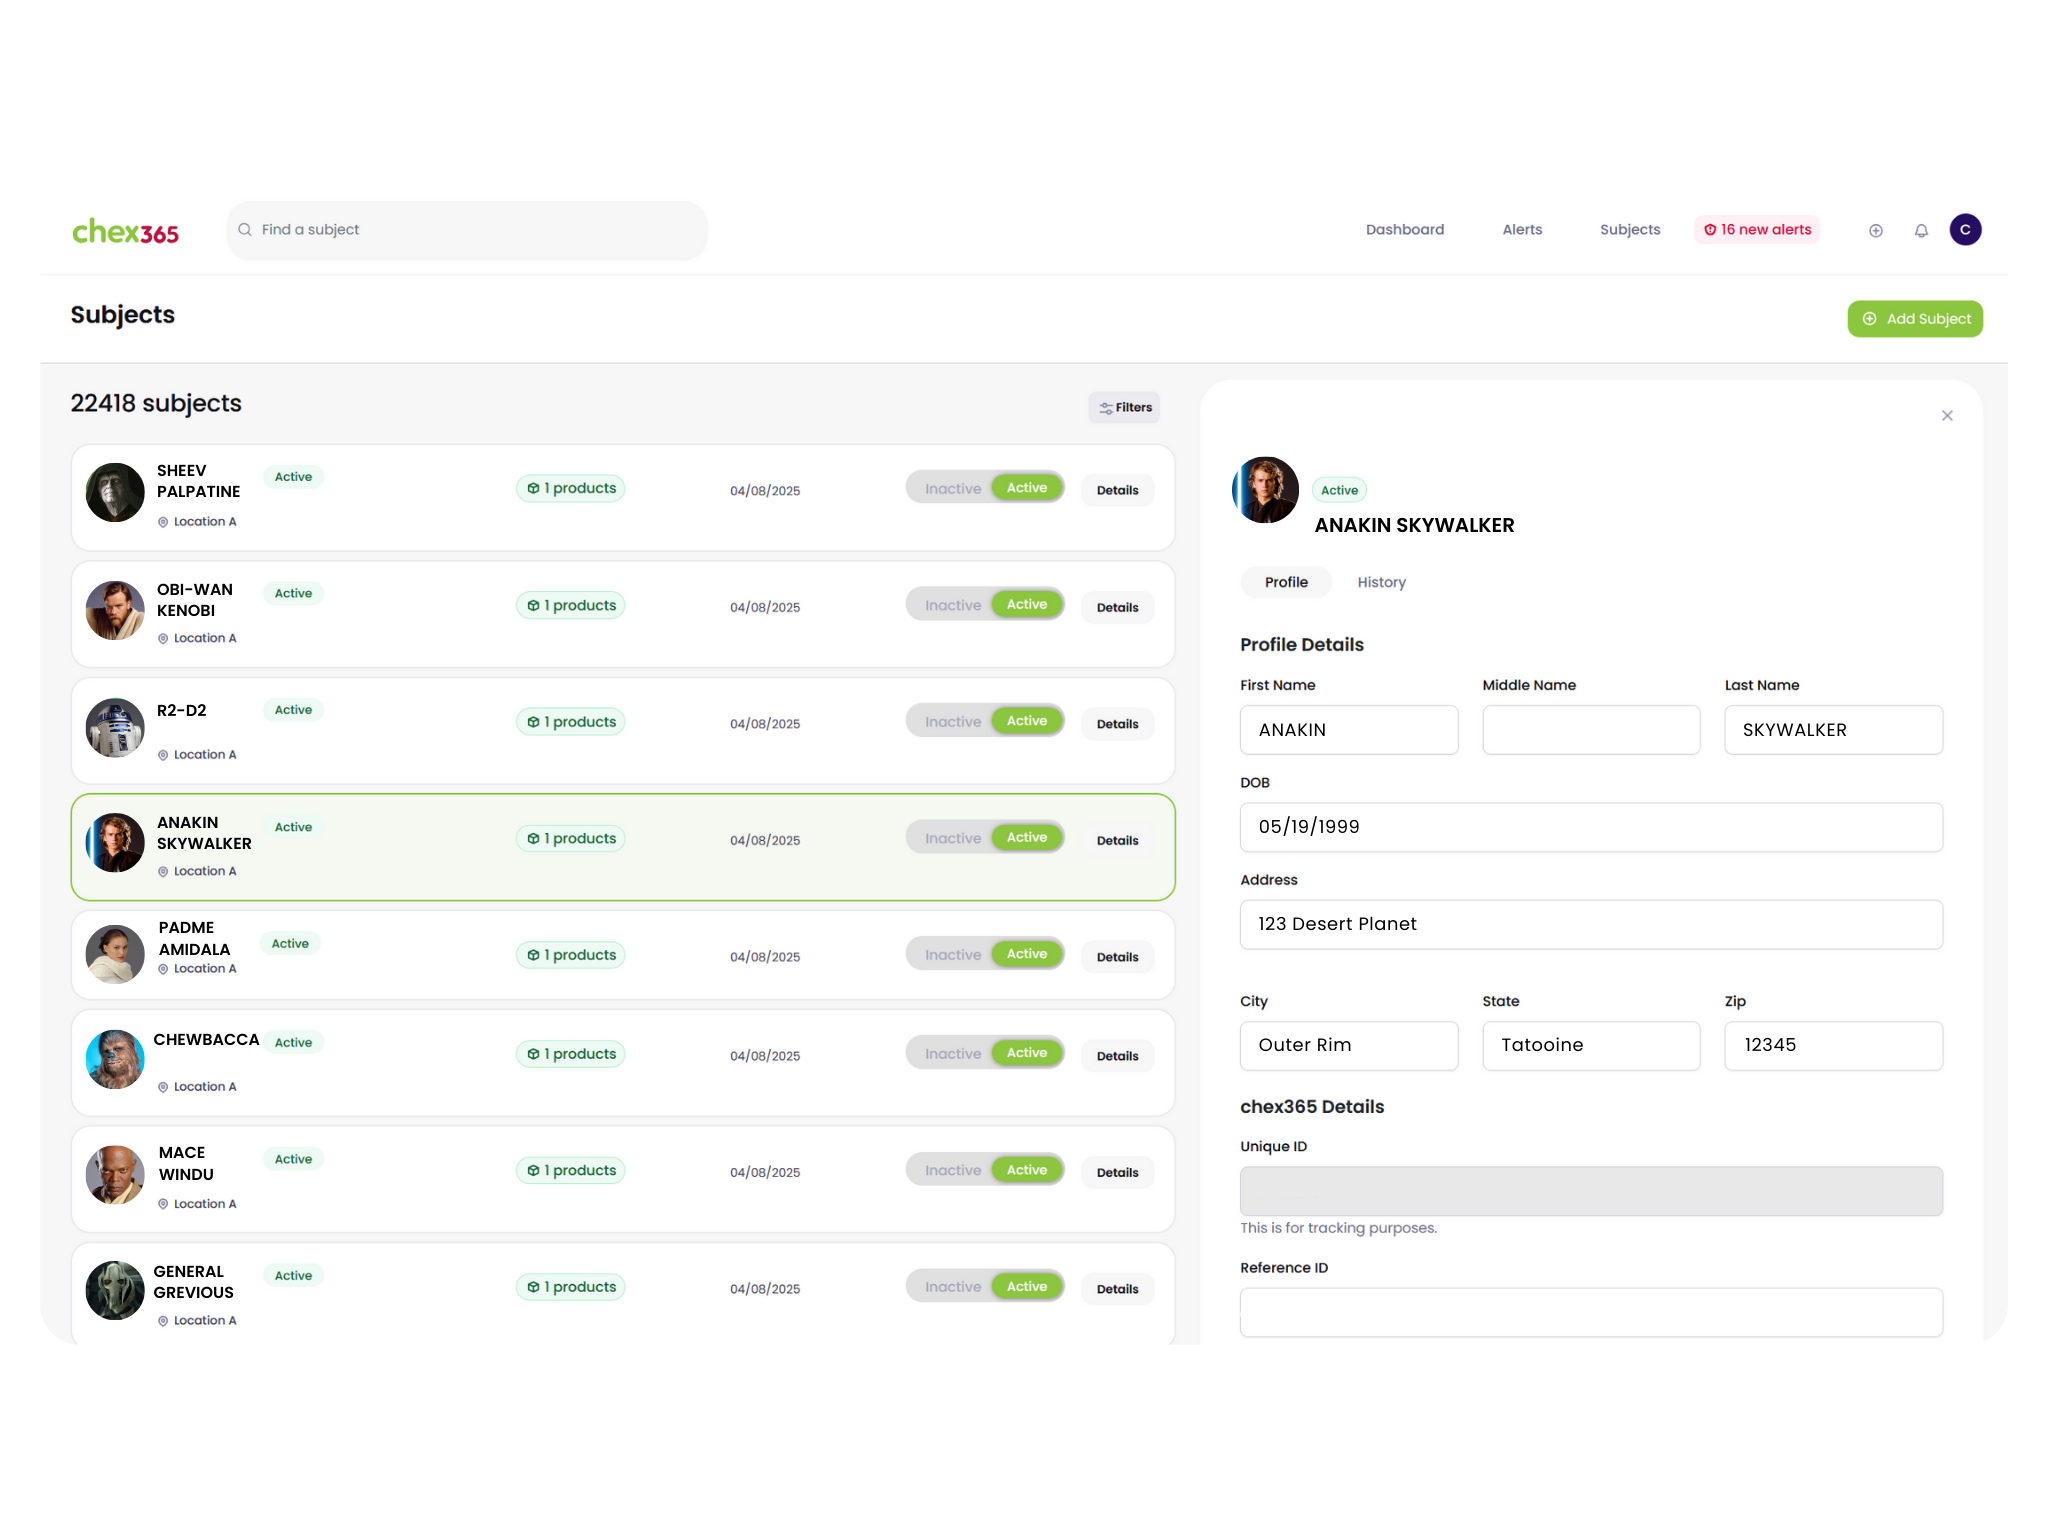The height and width of the screenshot is (1536, 2048).
Task: Set Sheev Palpatine toggle to Inactive
Action: pyautogui.click(x=952, y=489)
